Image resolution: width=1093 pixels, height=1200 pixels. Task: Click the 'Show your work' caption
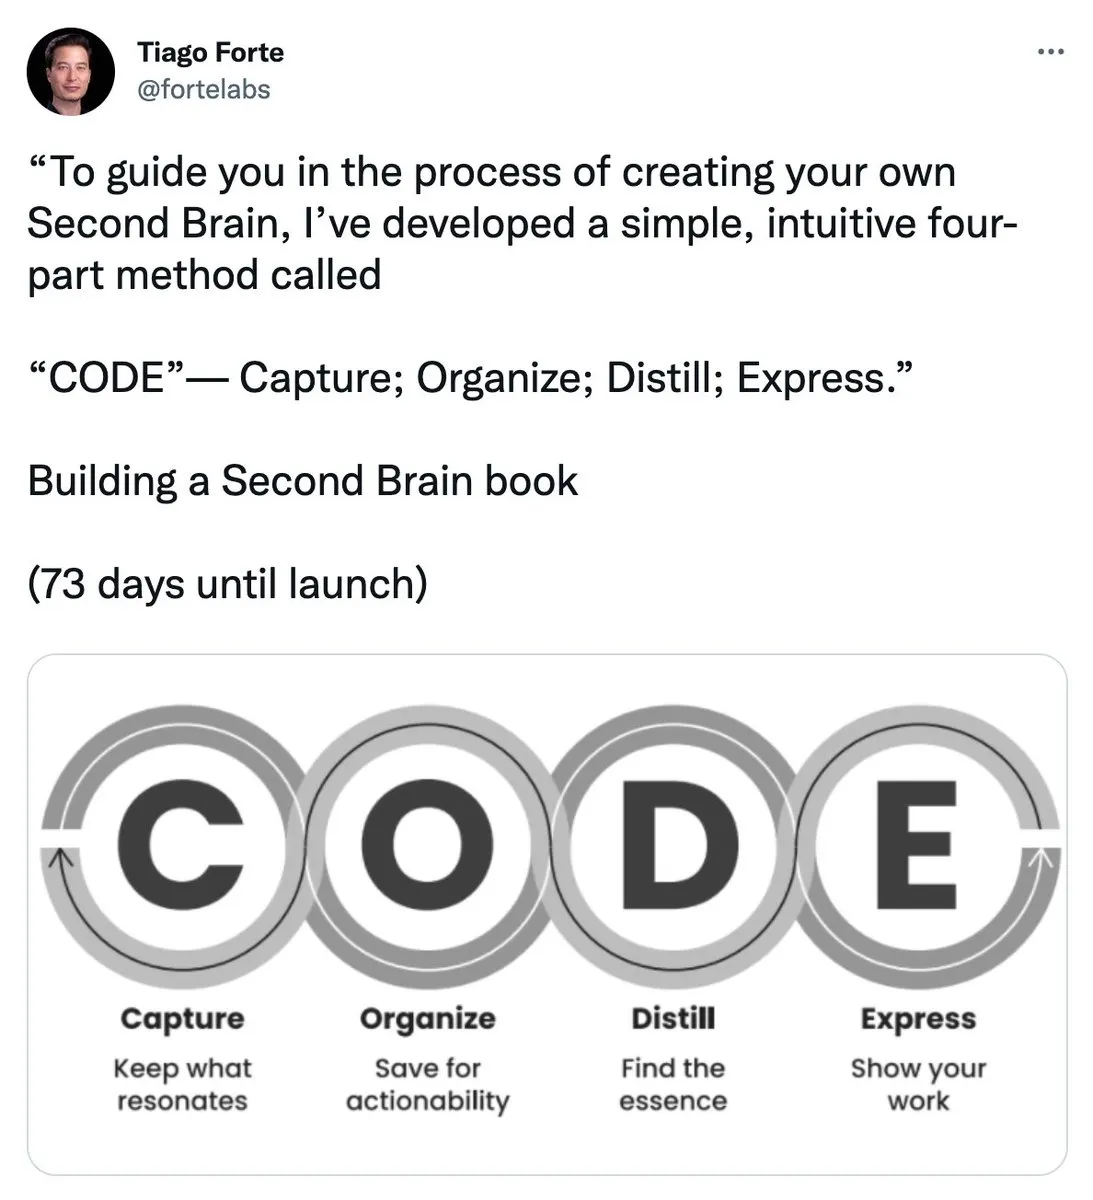(x=918, y=1085)
